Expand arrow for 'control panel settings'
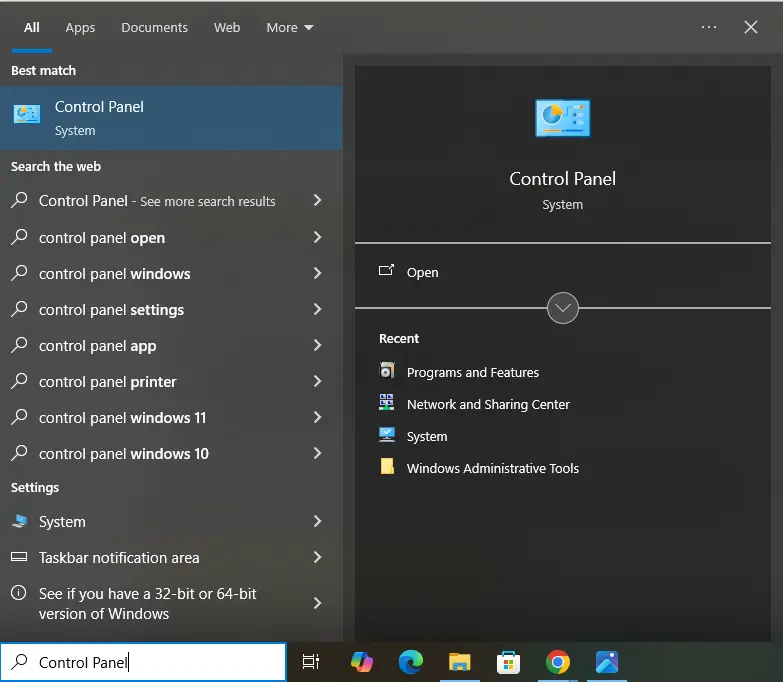 point(317,309)
